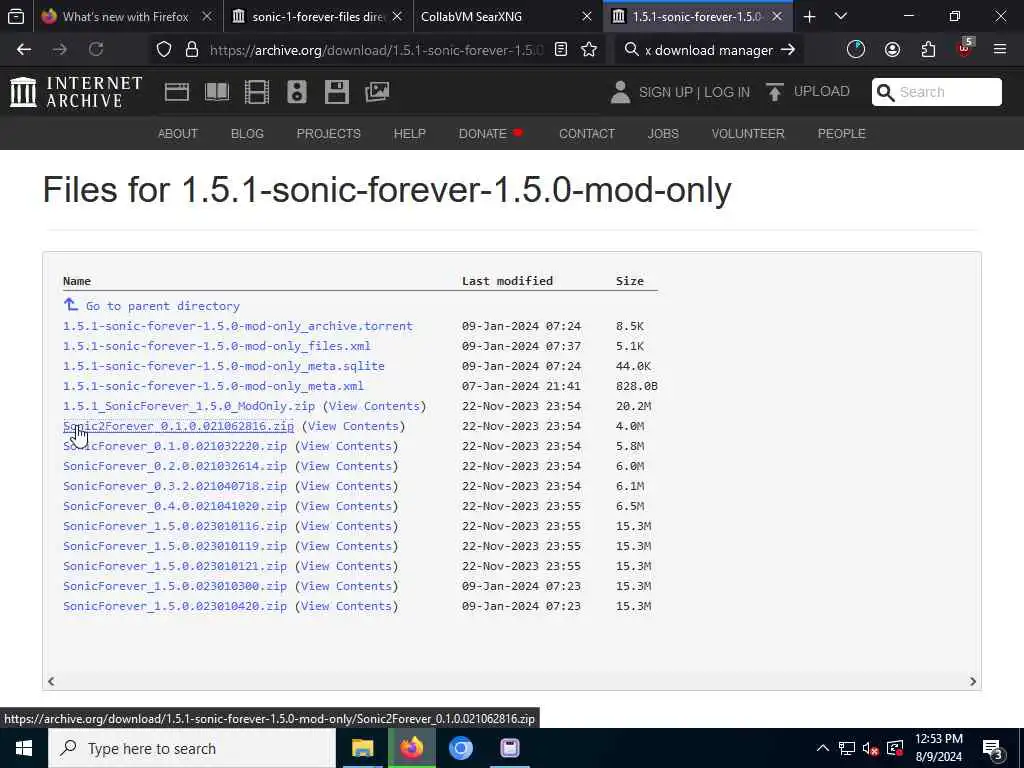Reload the current page
This screenshot has width=1024, height=768.
96,50
